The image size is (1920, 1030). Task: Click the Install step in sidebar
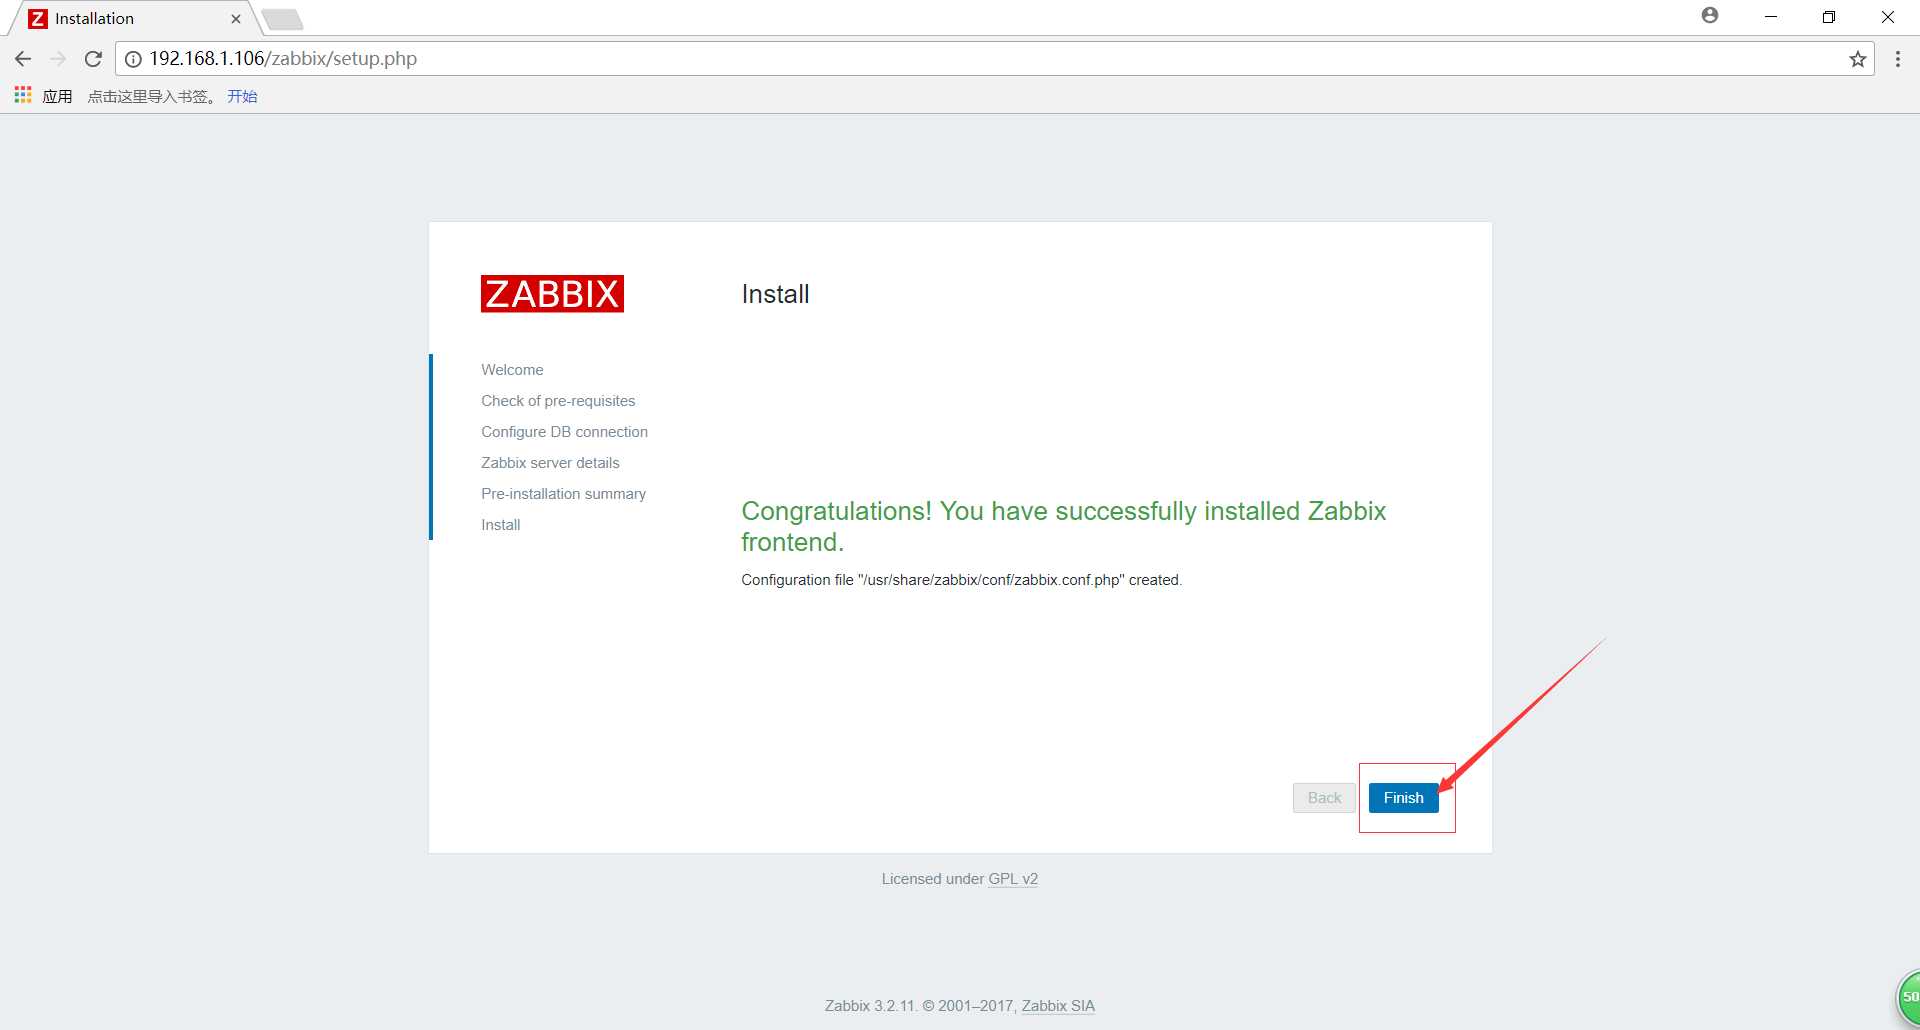click(x=500, y=525)
